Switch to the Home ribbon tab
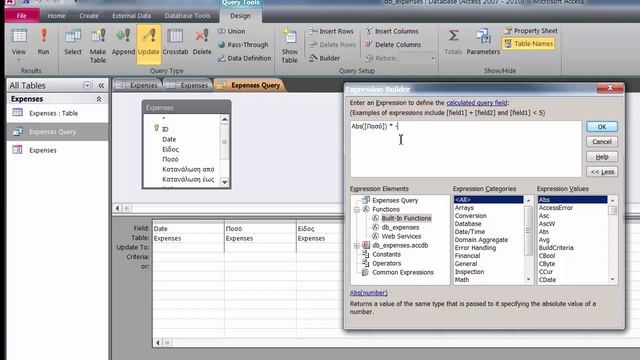Image resolution: width=640 pixels, height=360 pixels. click(56, 16)
